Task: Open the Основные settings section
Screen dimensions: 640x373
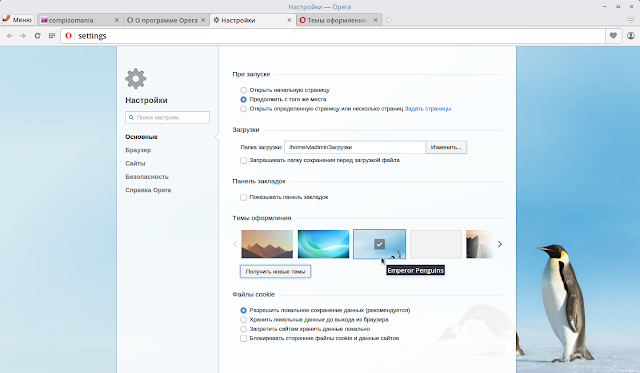Action: [x=141, y=137]
